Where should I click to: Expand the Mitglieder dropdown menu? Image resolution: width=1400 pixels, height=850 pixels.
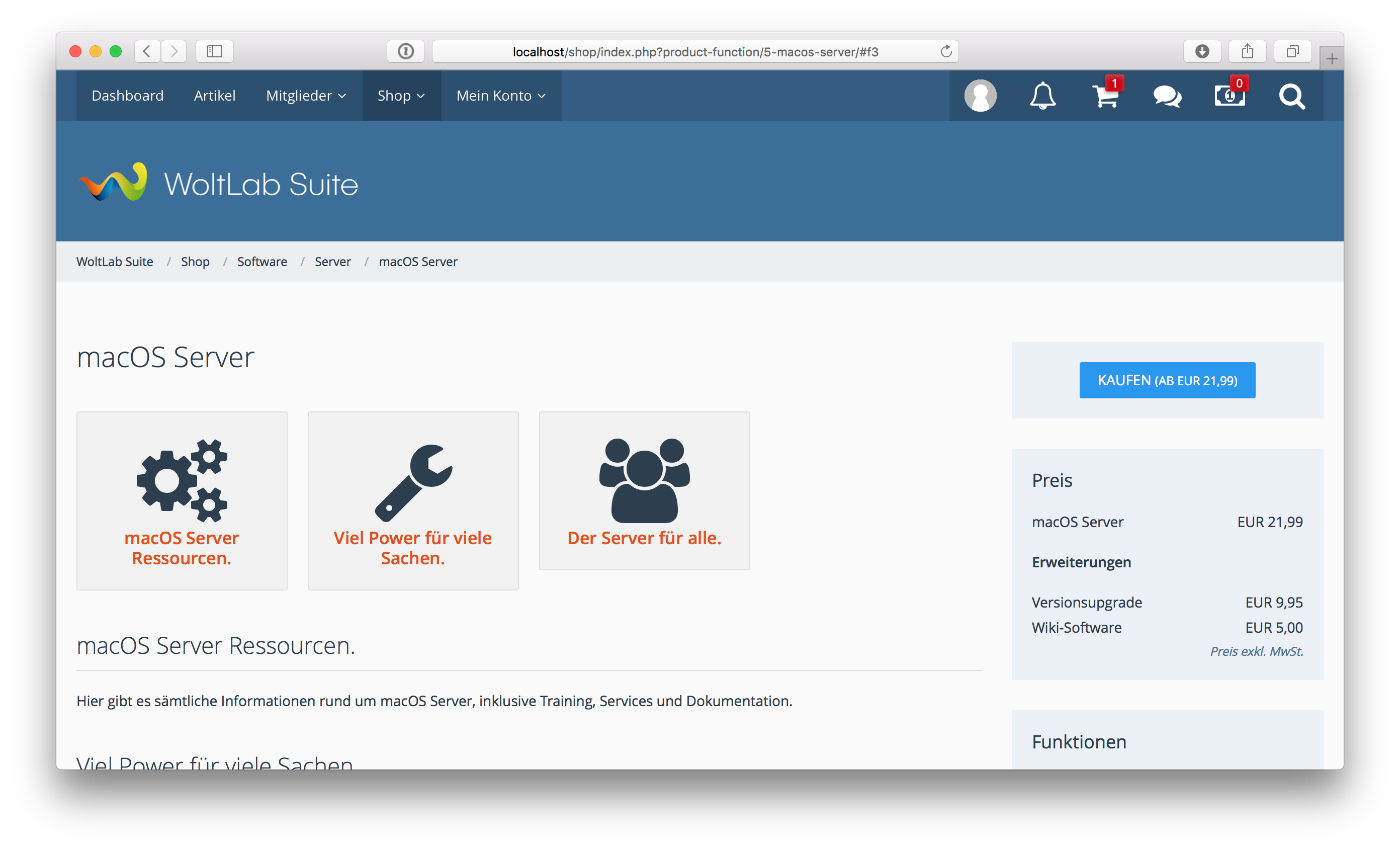(x=306, y=96)
